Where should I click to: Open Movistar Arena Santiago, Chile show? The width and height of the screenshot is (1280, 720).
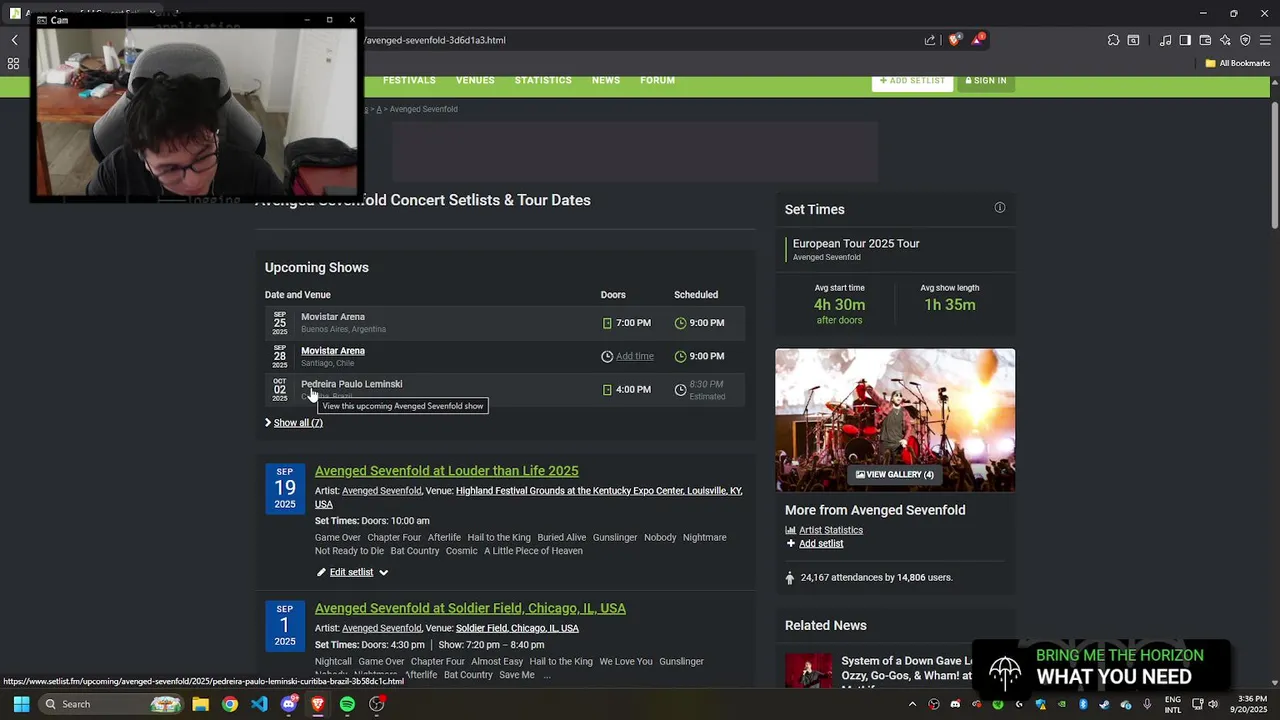pos(333,351)
